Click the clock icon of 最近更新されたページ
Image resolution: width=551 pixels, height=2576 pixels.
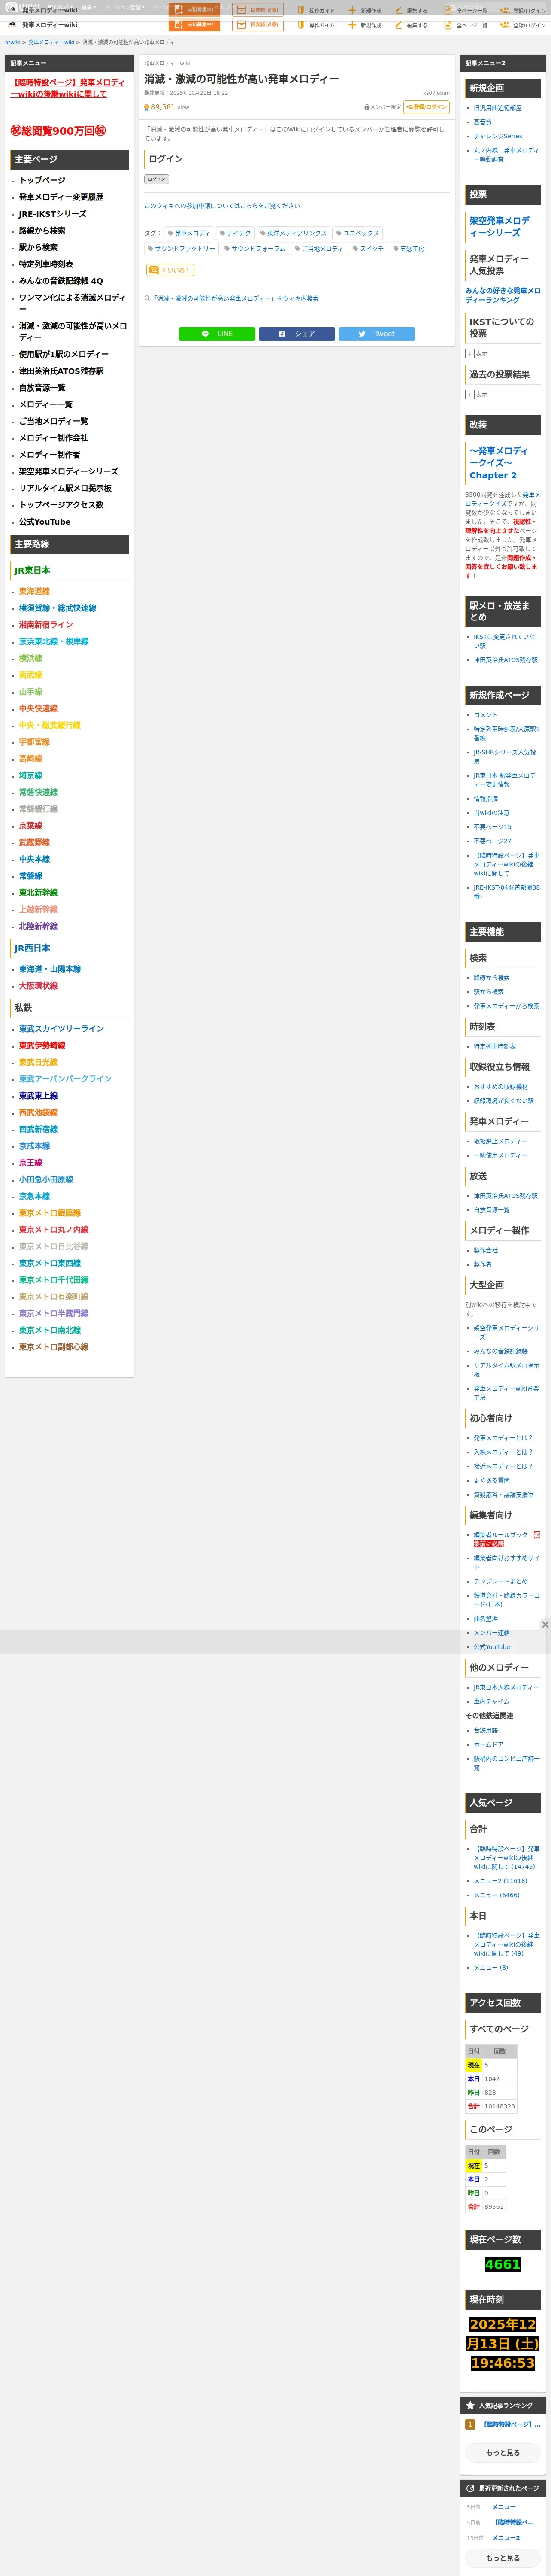pos(470,2488)
